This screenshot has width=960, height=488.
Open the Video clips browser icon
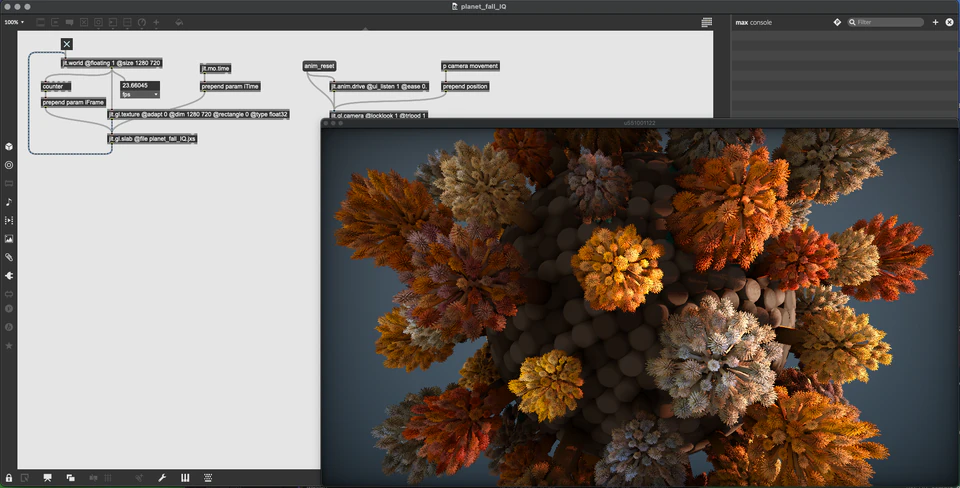click(9, 220)
